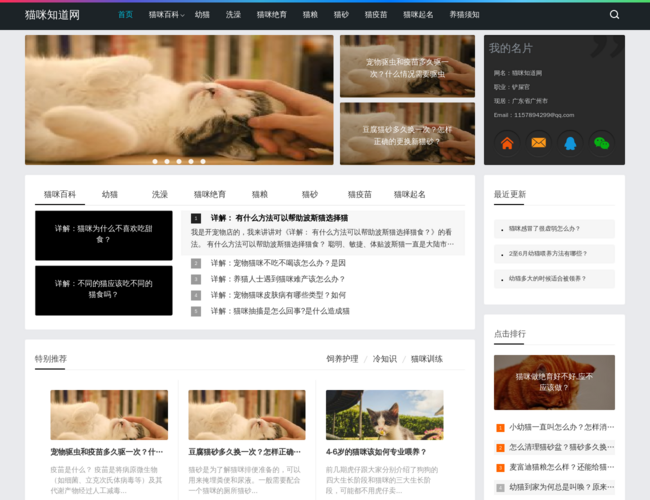
Task: Open 豆腐猫砂多久换一次 banner tile
Action: [x=407, y=134]
